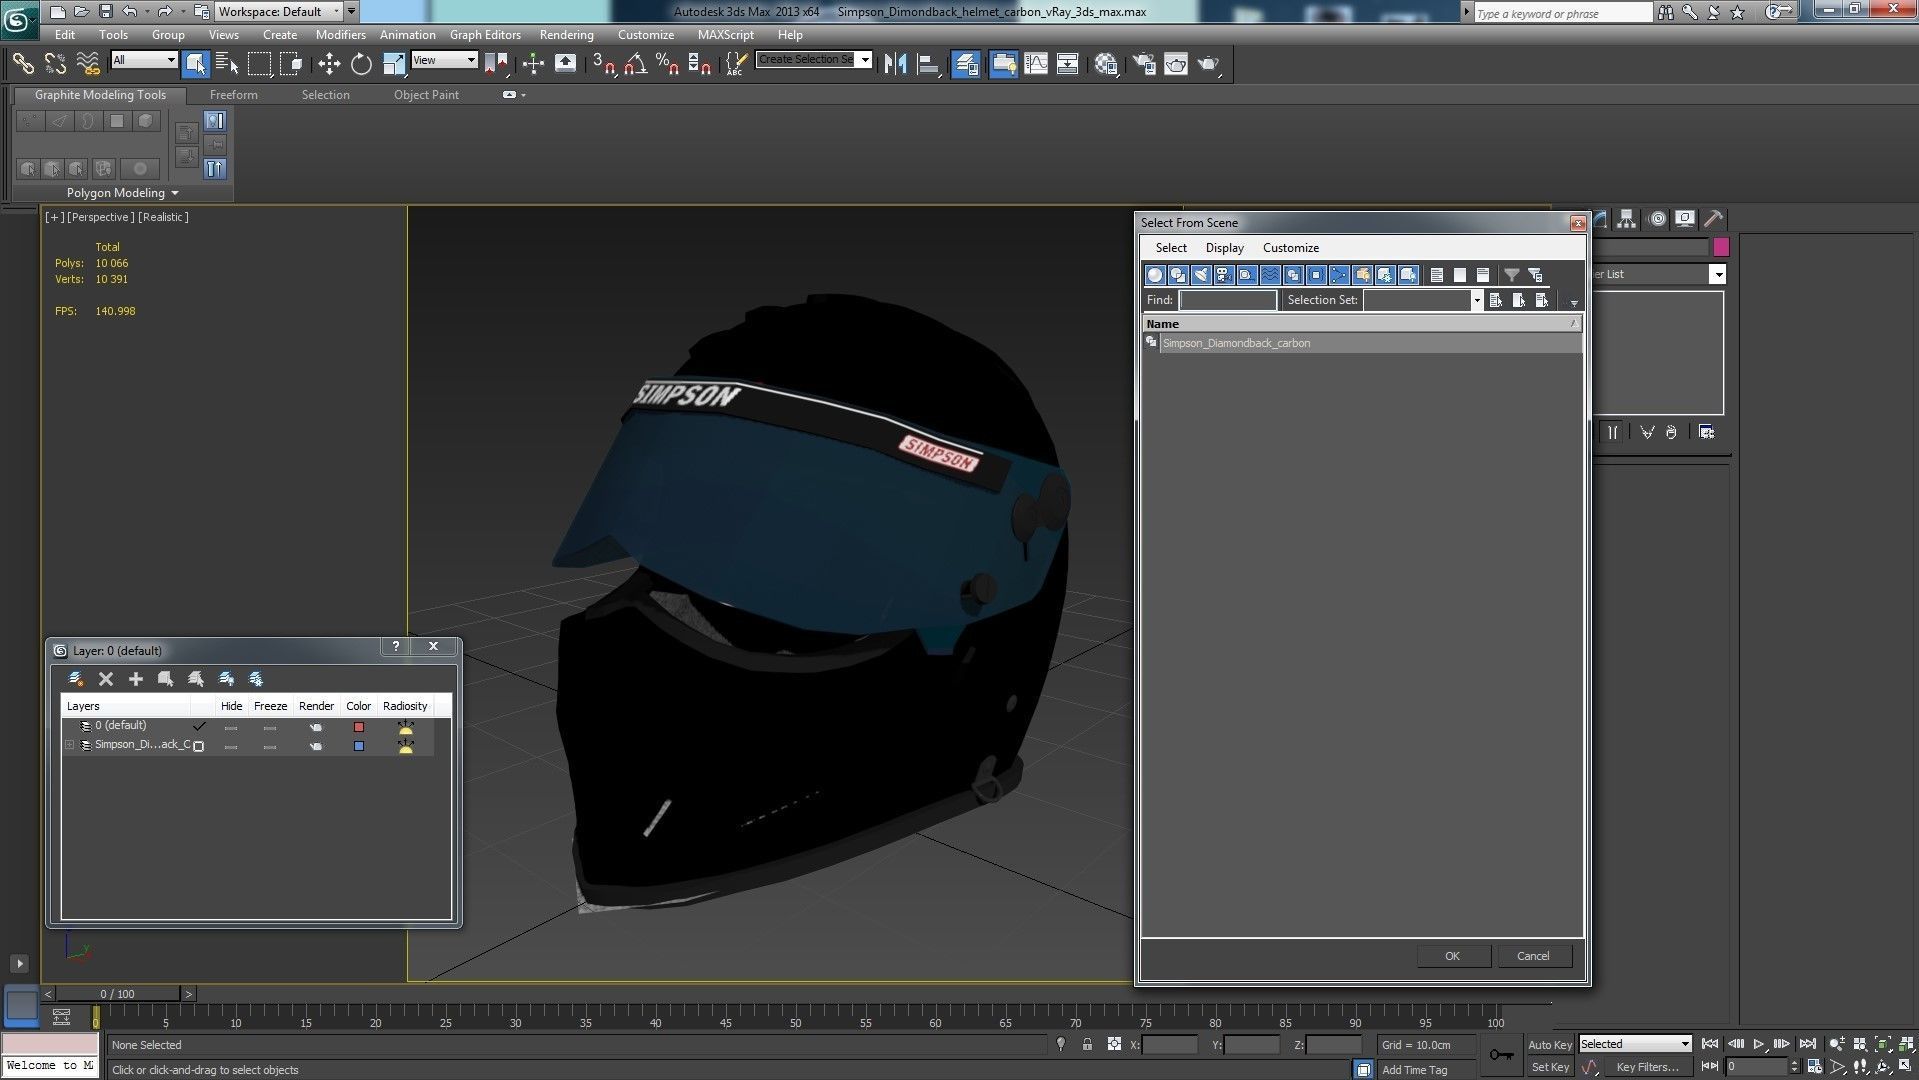Delete highlighted layer with X icon

click(106, 679)
